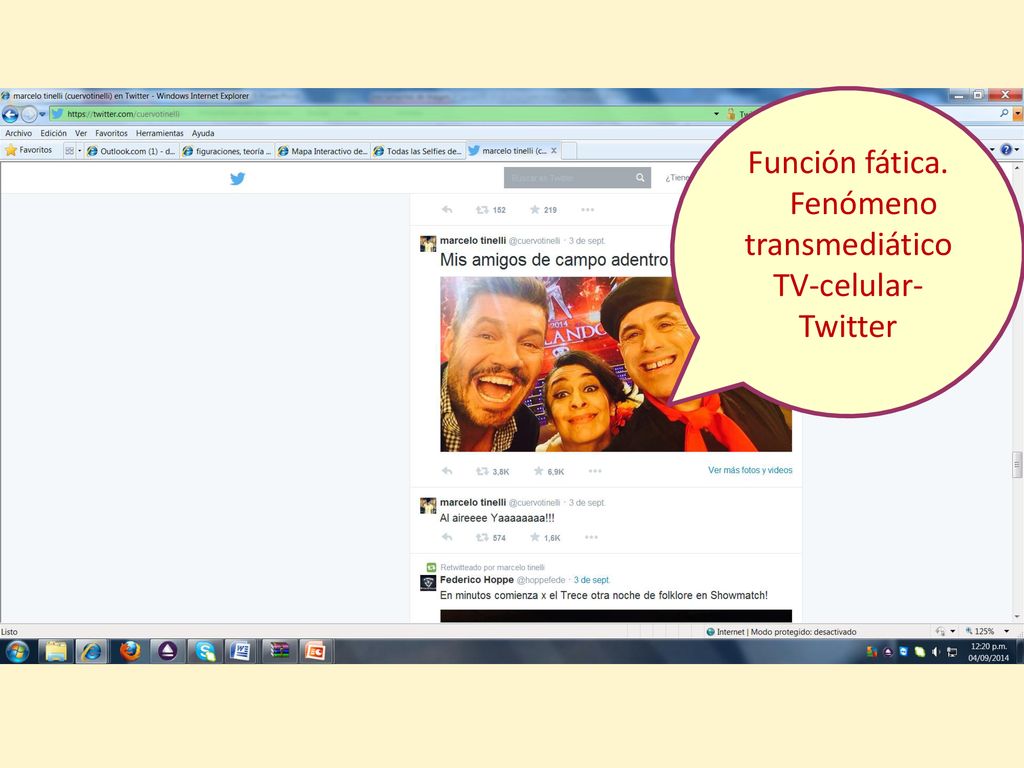Click Federico Hoppe profile name link
This screenshot has width=1024, height=768.
coord(477,580)
